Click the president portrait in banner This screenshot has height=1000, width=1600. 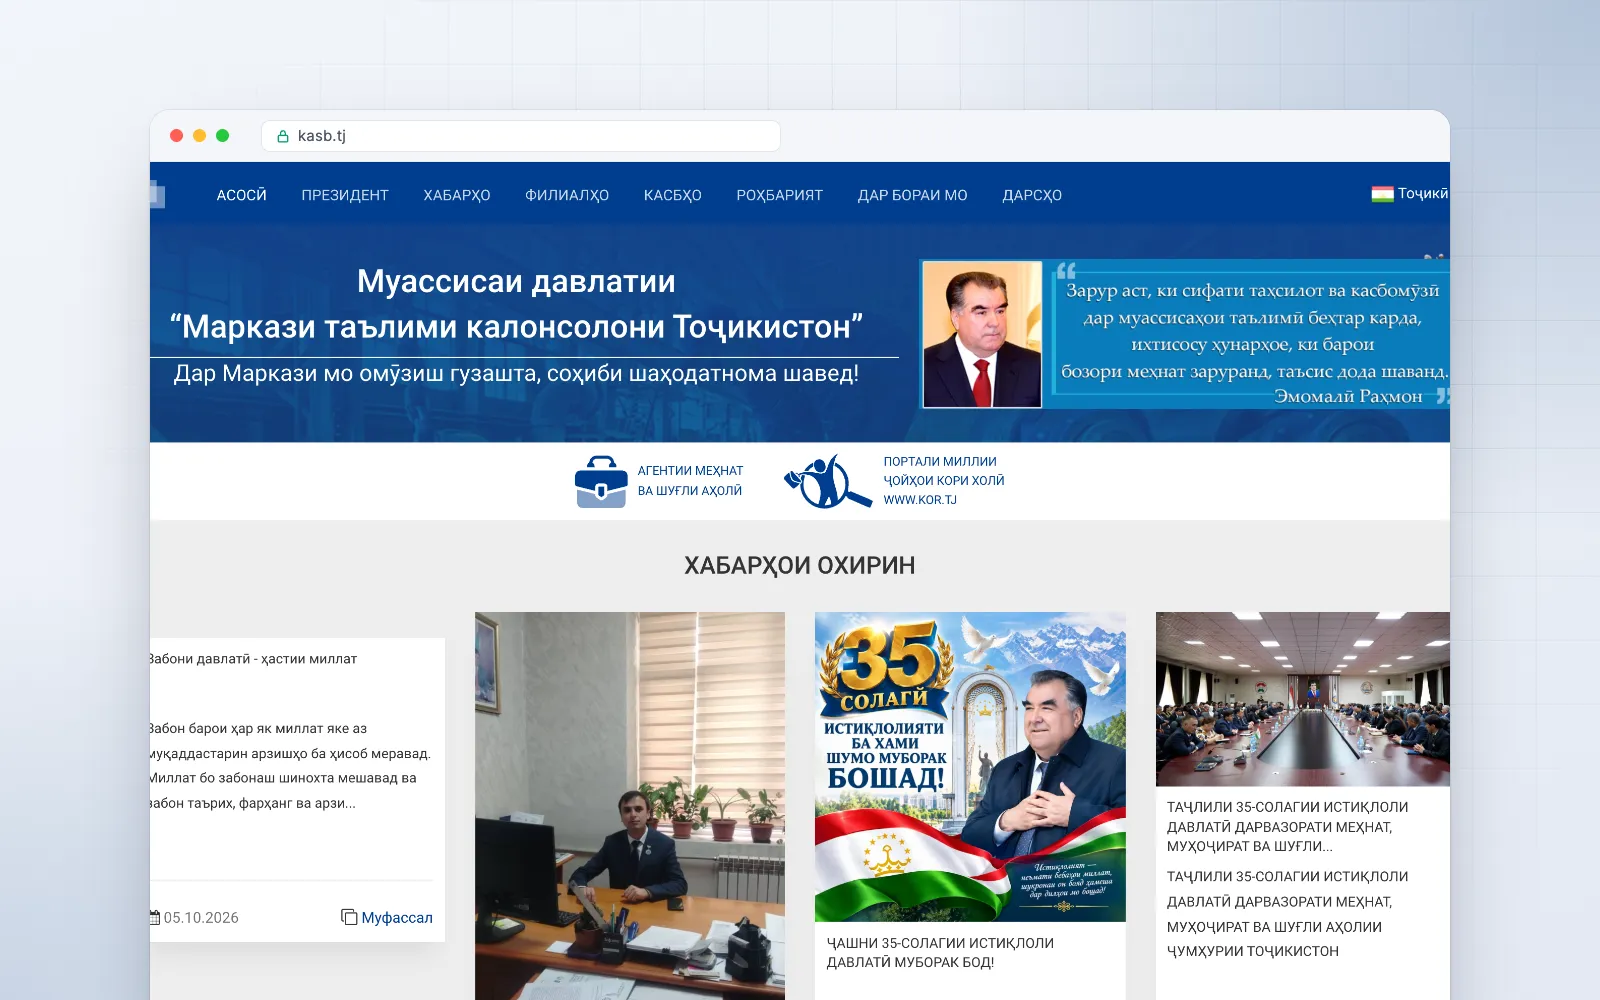982,334
